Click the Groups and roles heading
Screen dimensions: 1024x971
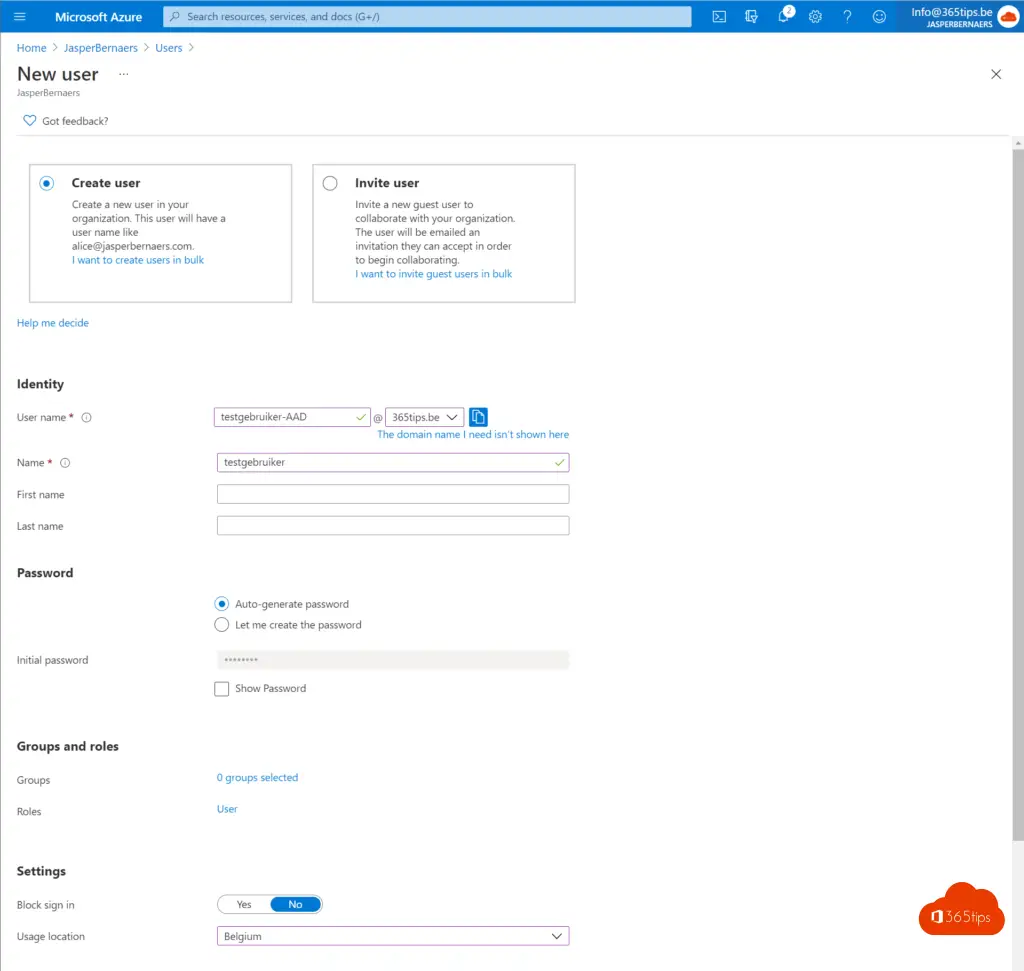click(x=68, y=746)
